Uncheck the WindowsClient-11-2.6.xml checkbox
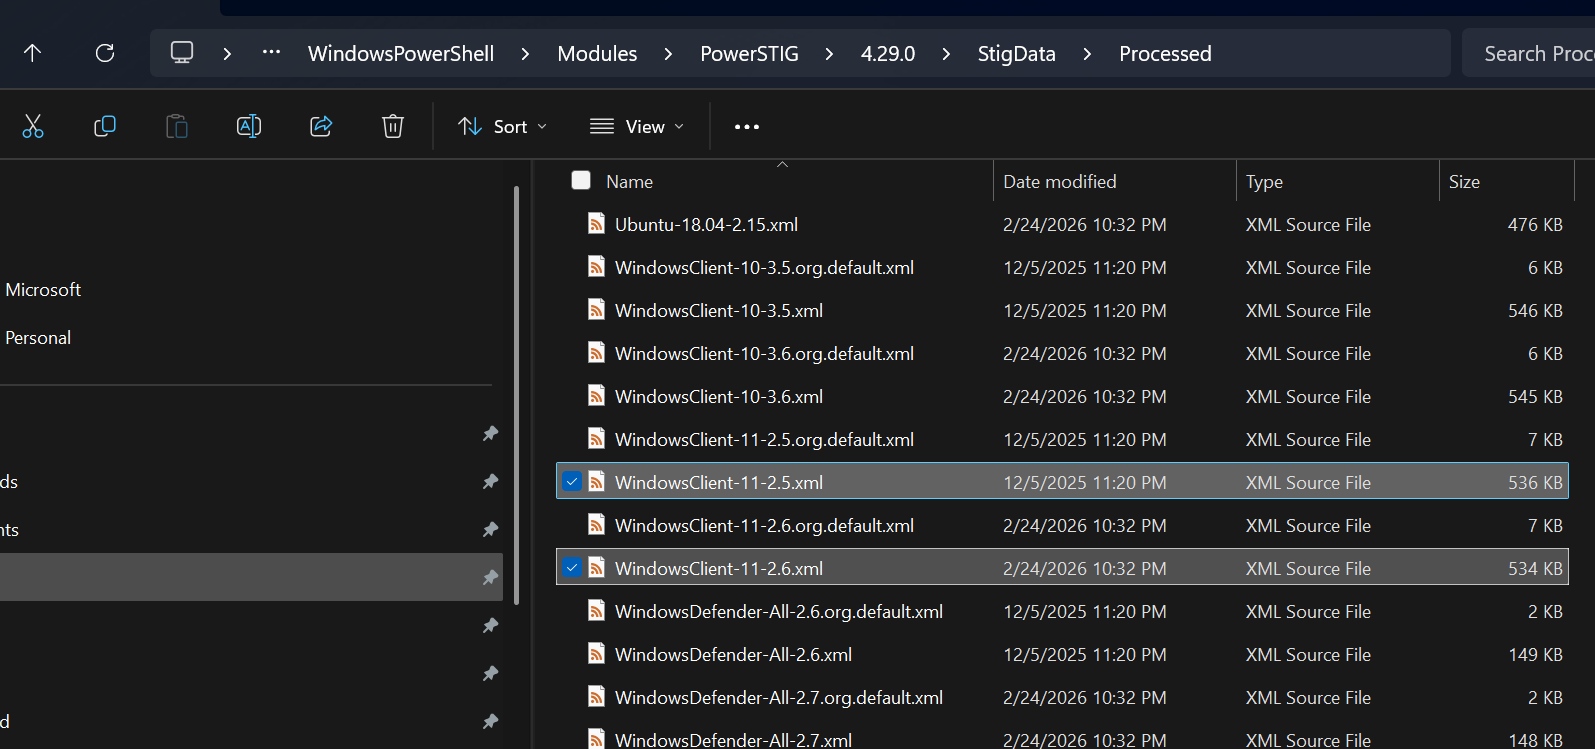1595x749 pixels. click(572, 567)
